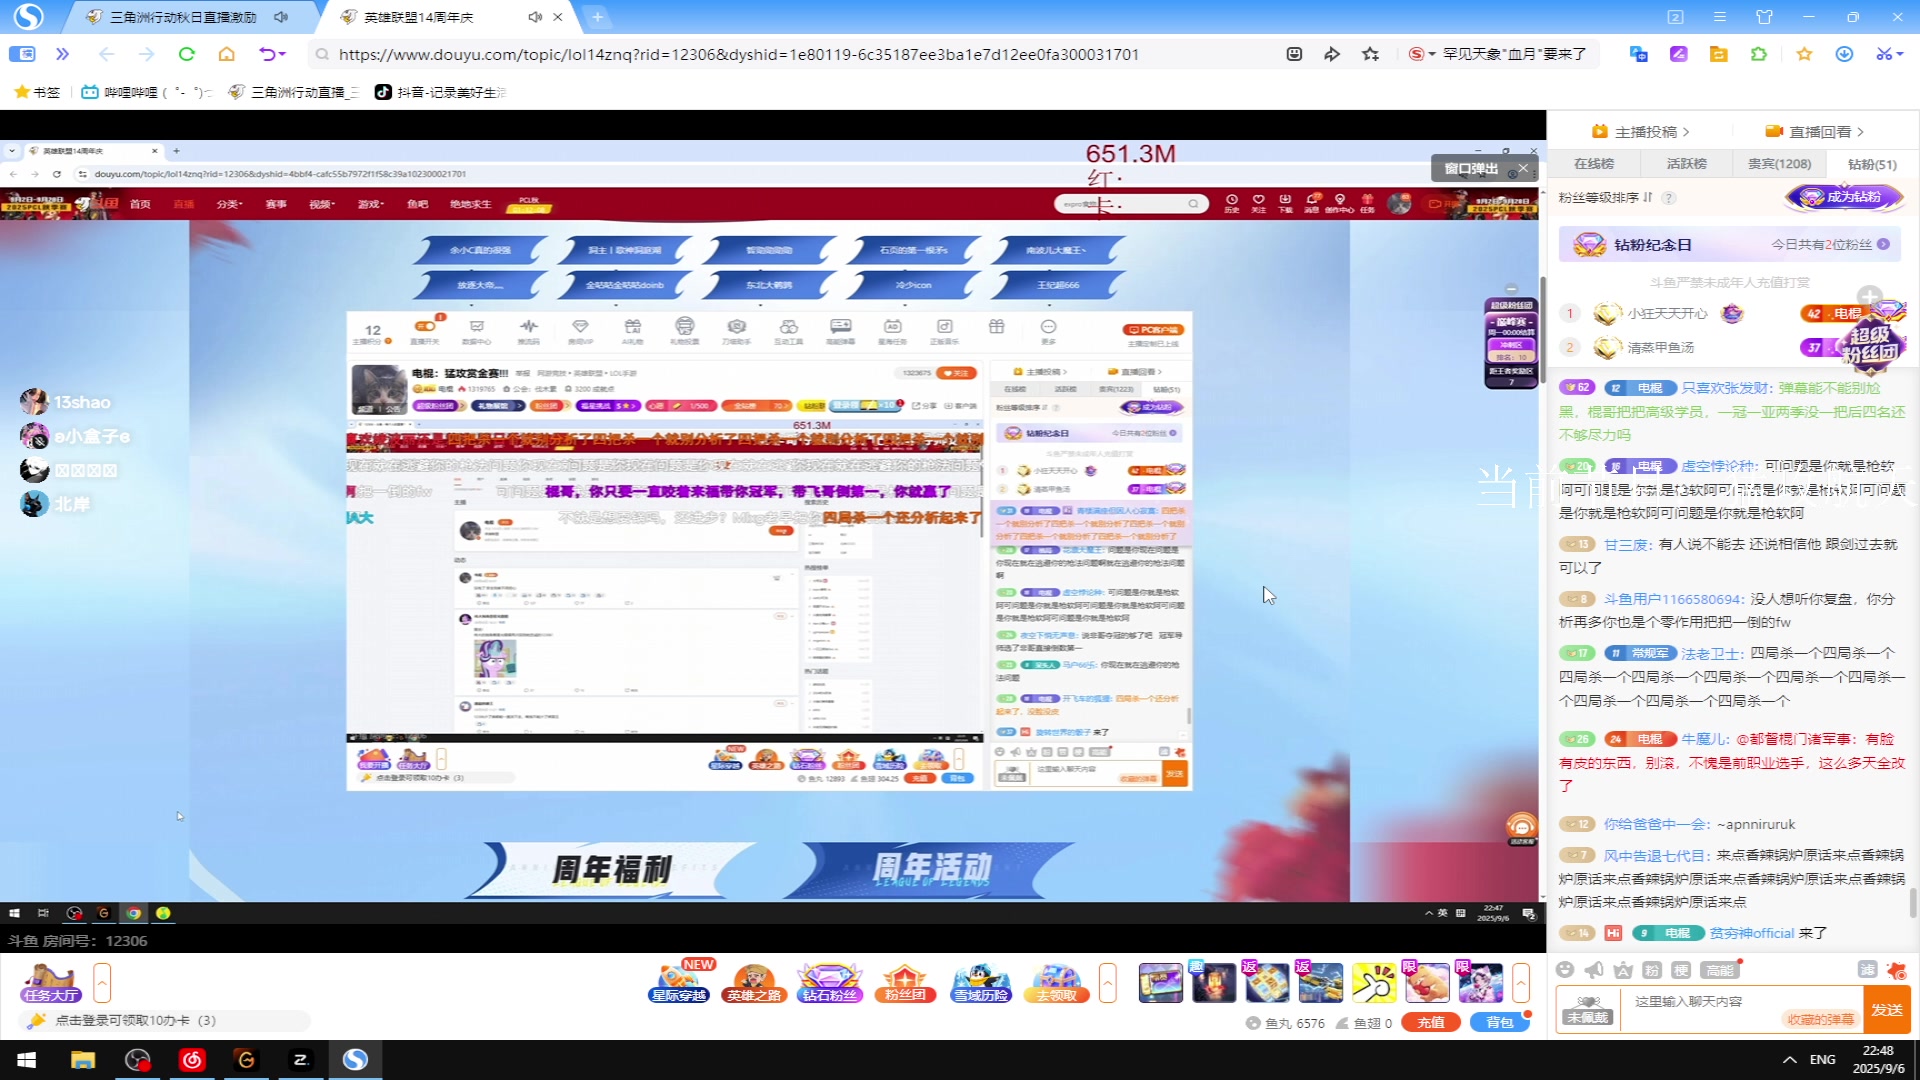Open the reader mode face icon in address bar
1920x1080 pixels.
coord(1294,54)
